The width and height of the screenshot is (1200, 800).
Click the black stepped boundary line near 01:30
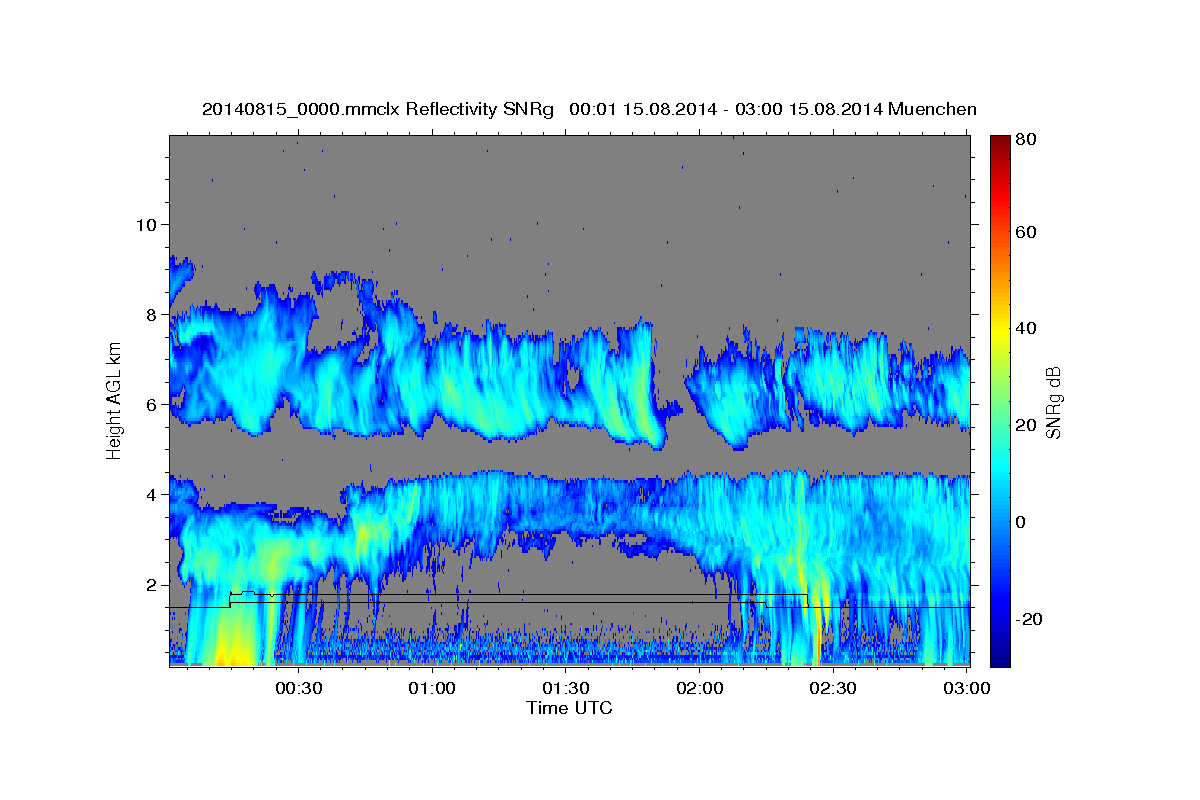click(x=565, y=601)
